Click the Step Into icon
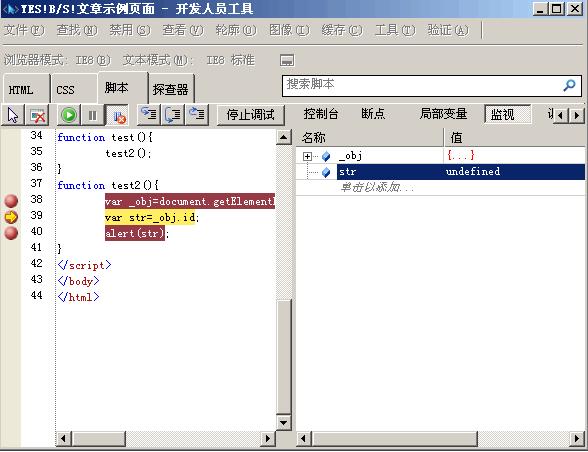588x452 pixels. [x=149, y=114]
